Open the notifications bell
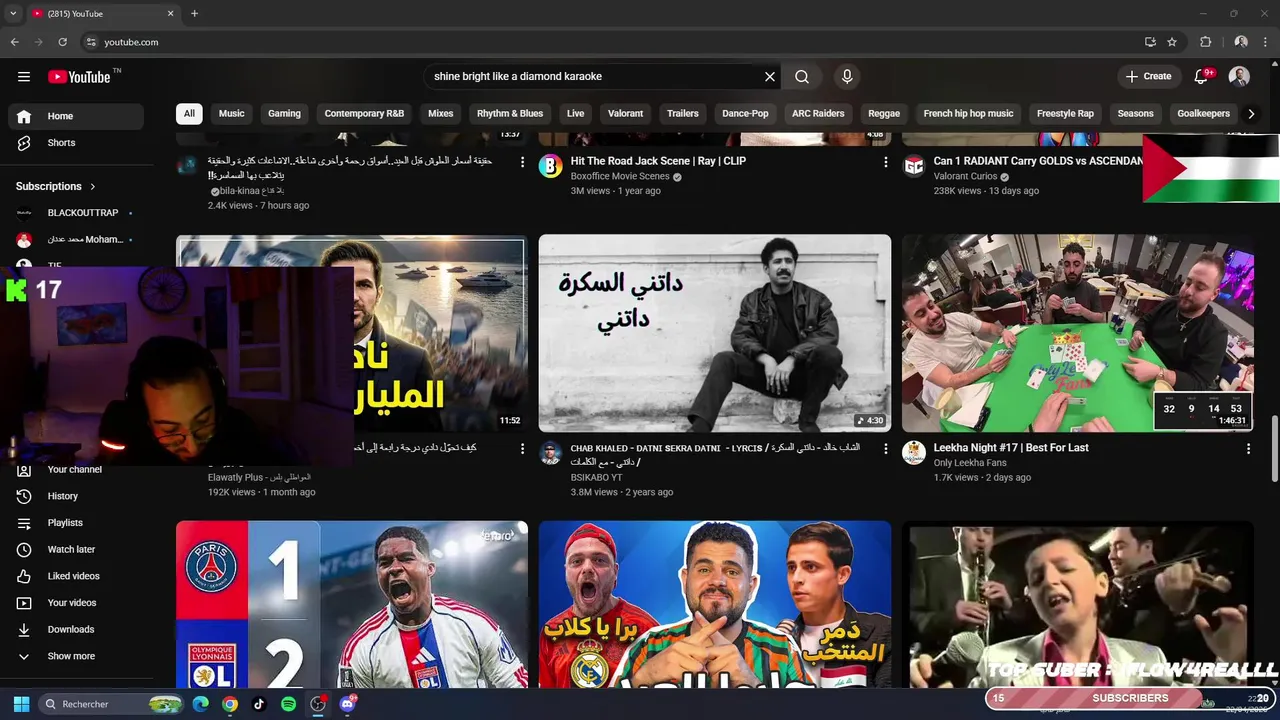This screenshot has height=720, width=1280. (1202, 76)
